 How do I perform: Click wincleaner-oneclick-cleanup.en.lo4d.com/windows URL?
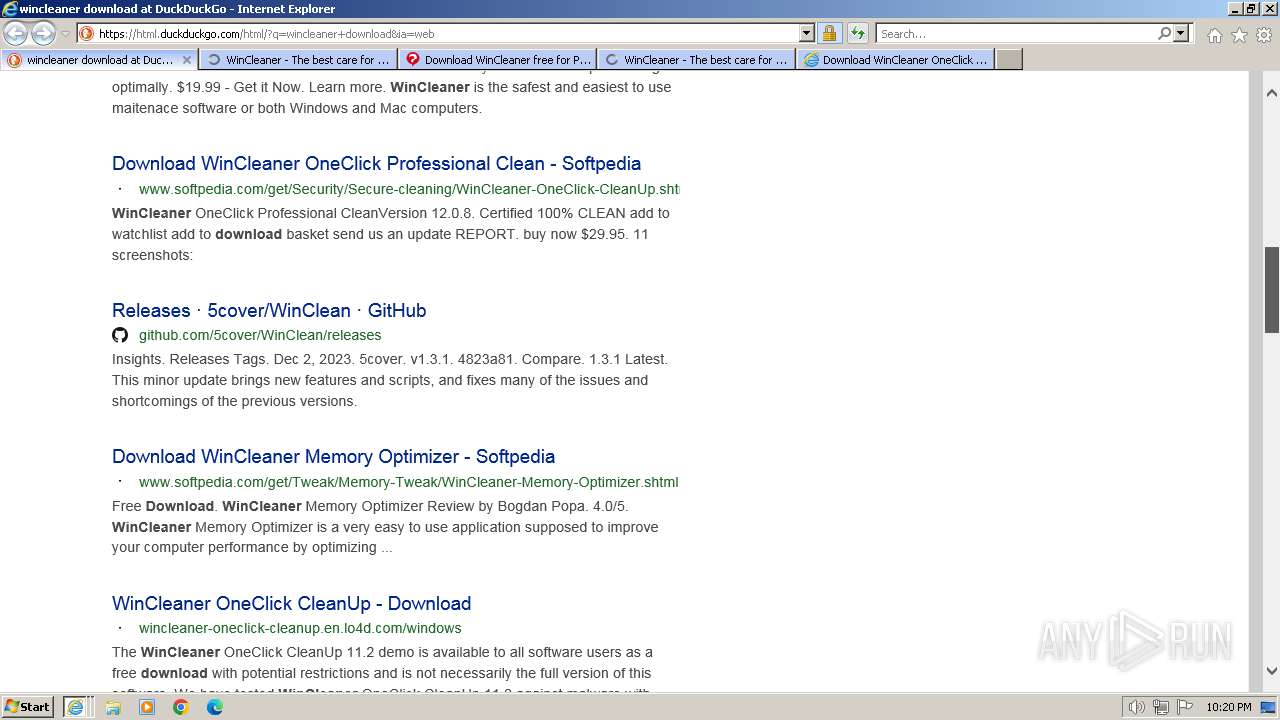(300, 628)
